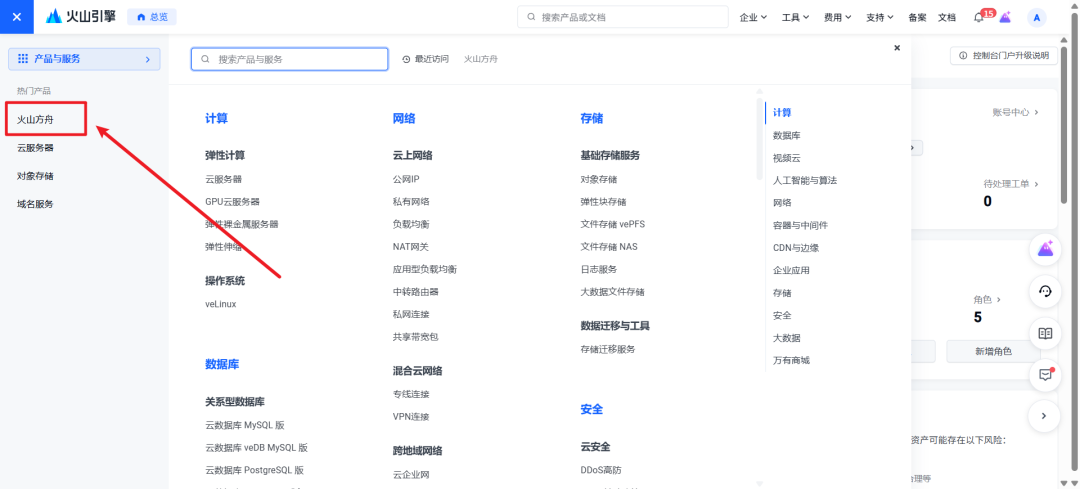1080x489 pixels.
Task: Expand the 支持 dropdown menu
Action: [x=880, y=17]
